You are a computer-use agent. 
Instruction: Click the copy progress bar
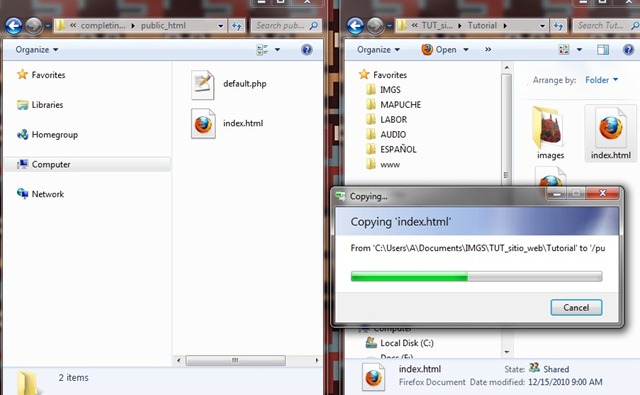[x=476, y=277]
